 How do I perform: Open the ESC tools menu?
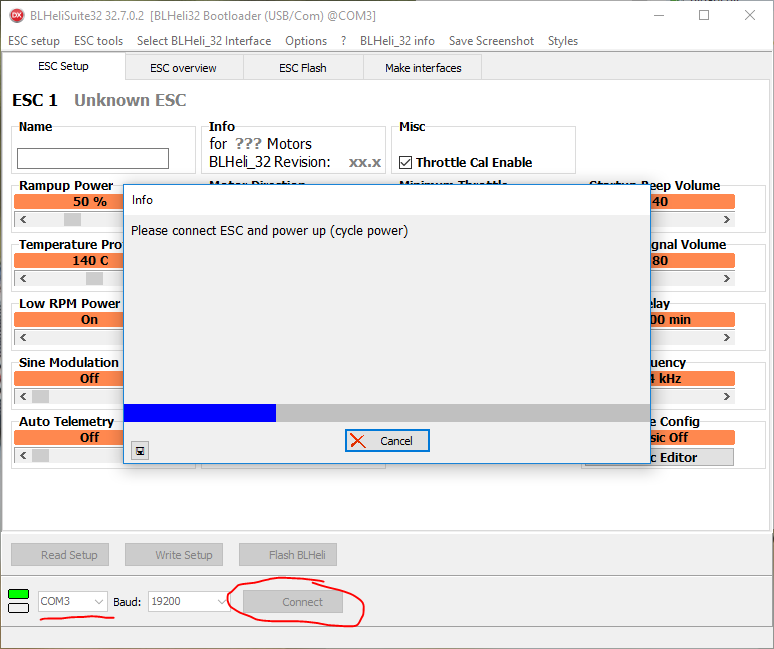click(x=98, y=41)
